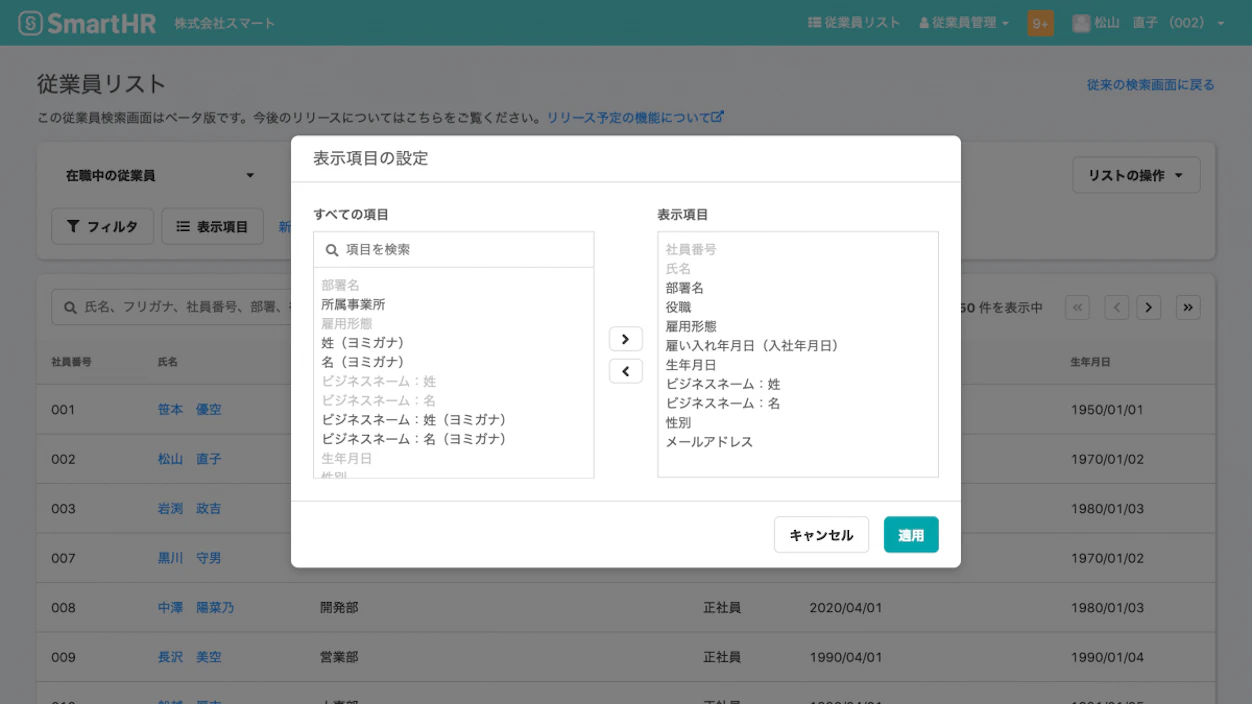1252x704 pixels.
Task: Open the 9+ notifications badge
Action: 1040,21
